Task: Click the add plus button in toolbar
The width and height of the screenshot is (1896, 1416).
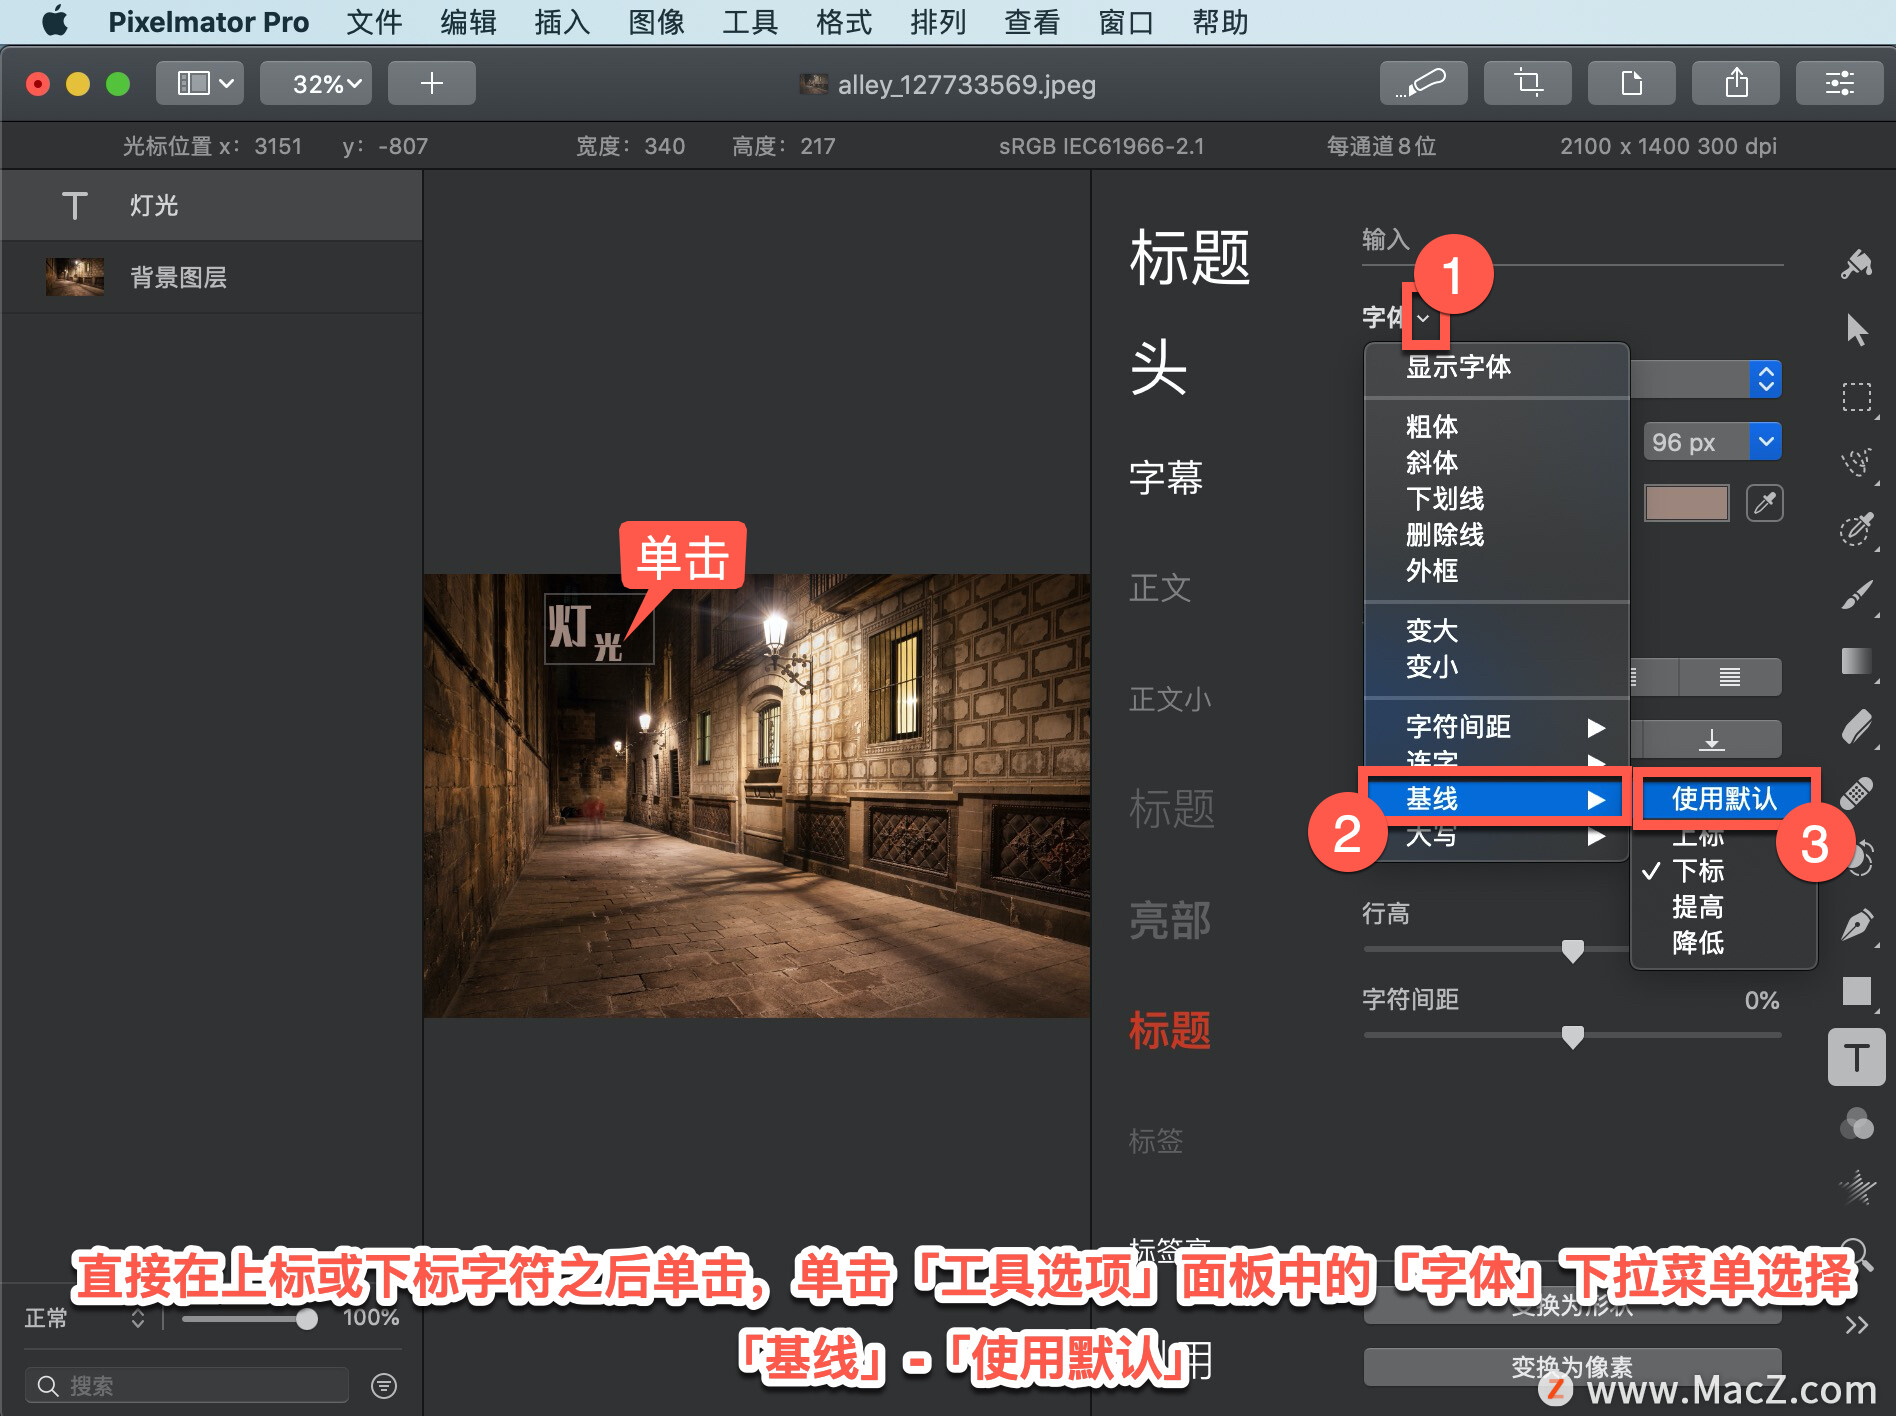Action: coord(432,83)
